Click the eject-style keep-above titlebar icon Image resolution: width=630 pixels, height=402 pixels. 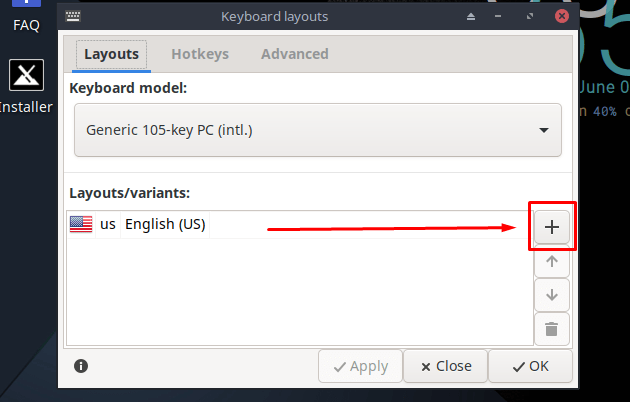pos(471,16)
